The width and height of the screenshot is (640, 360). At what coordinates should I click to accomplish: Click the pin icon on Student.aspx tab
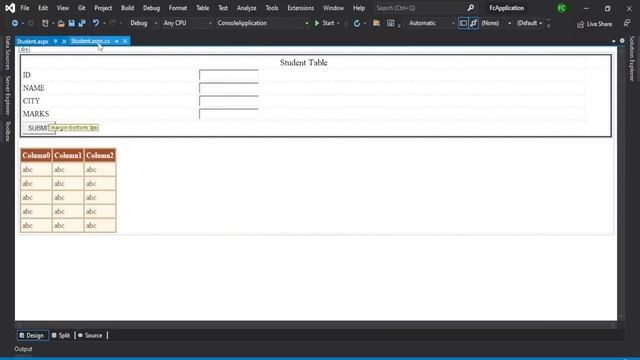pyautogui.click(x=56, y=41)
